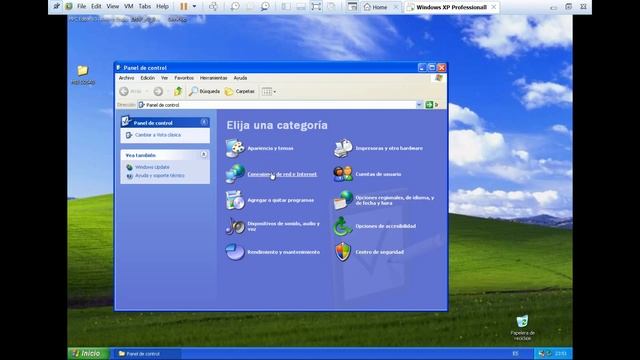This screenshot has height=360, width=640.
Task: Expand the Dirección address bar dropdown
Action: 419,105
